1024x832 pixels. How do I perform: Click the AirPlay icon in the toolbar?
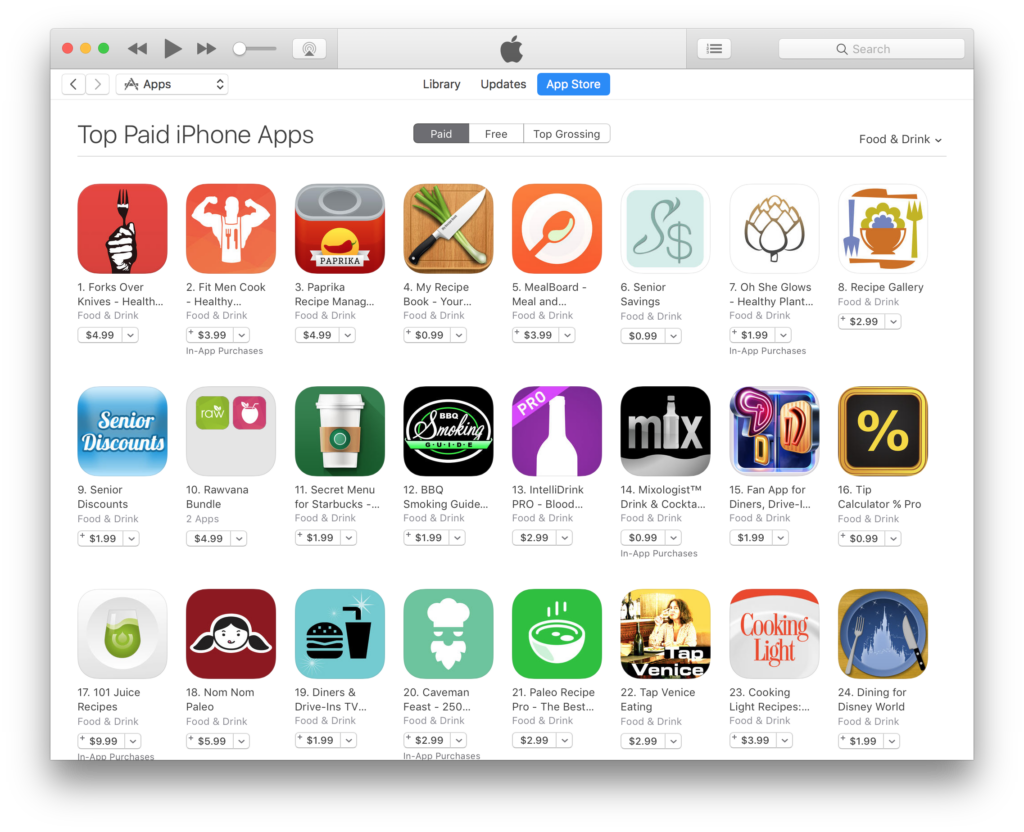pyautogui.click(x=310, y=49)
